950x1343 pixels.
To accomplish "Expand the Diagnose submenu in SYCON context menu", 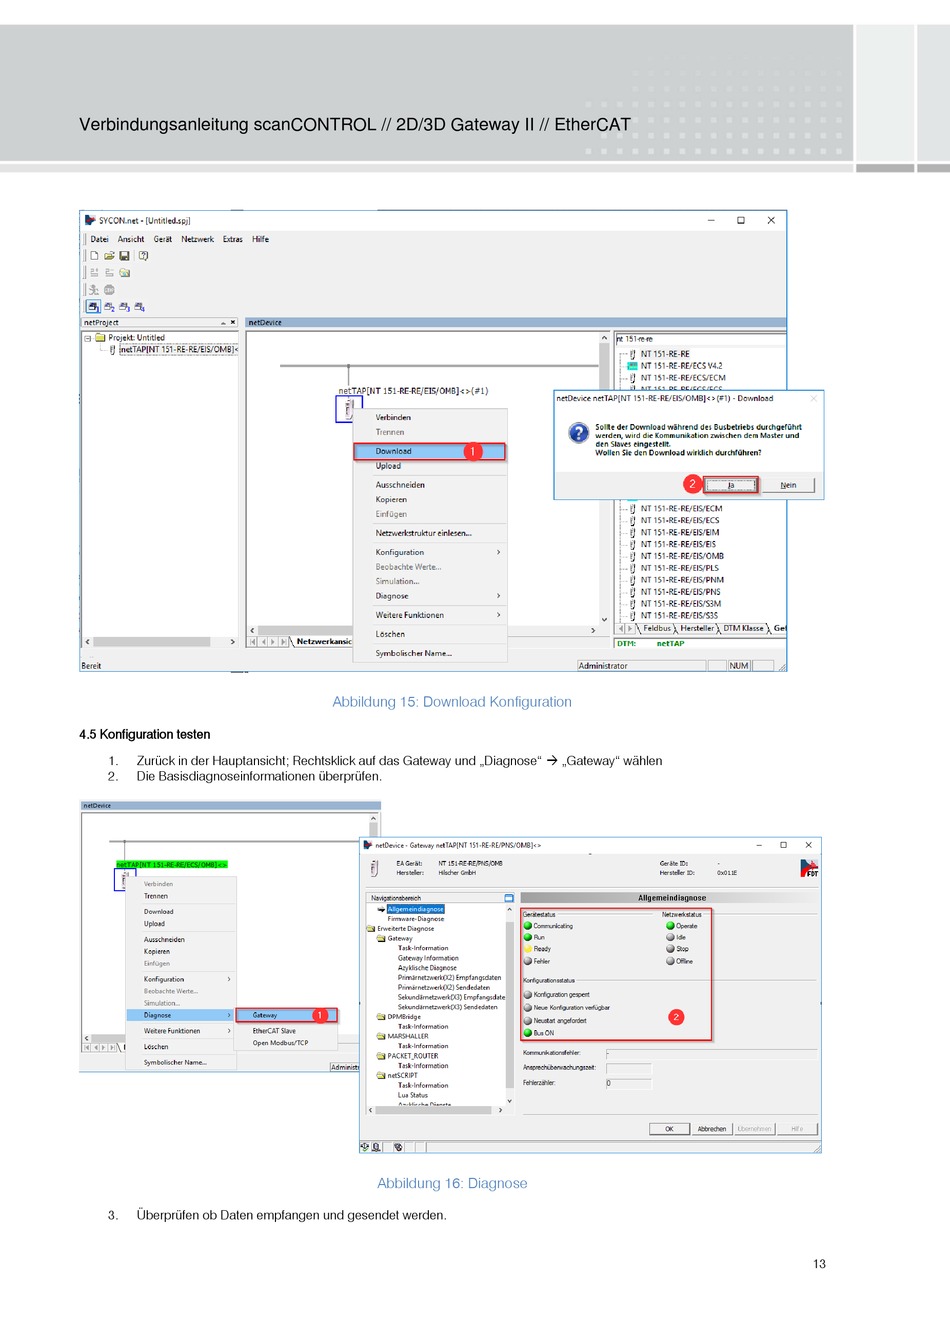I will point(498,596).
